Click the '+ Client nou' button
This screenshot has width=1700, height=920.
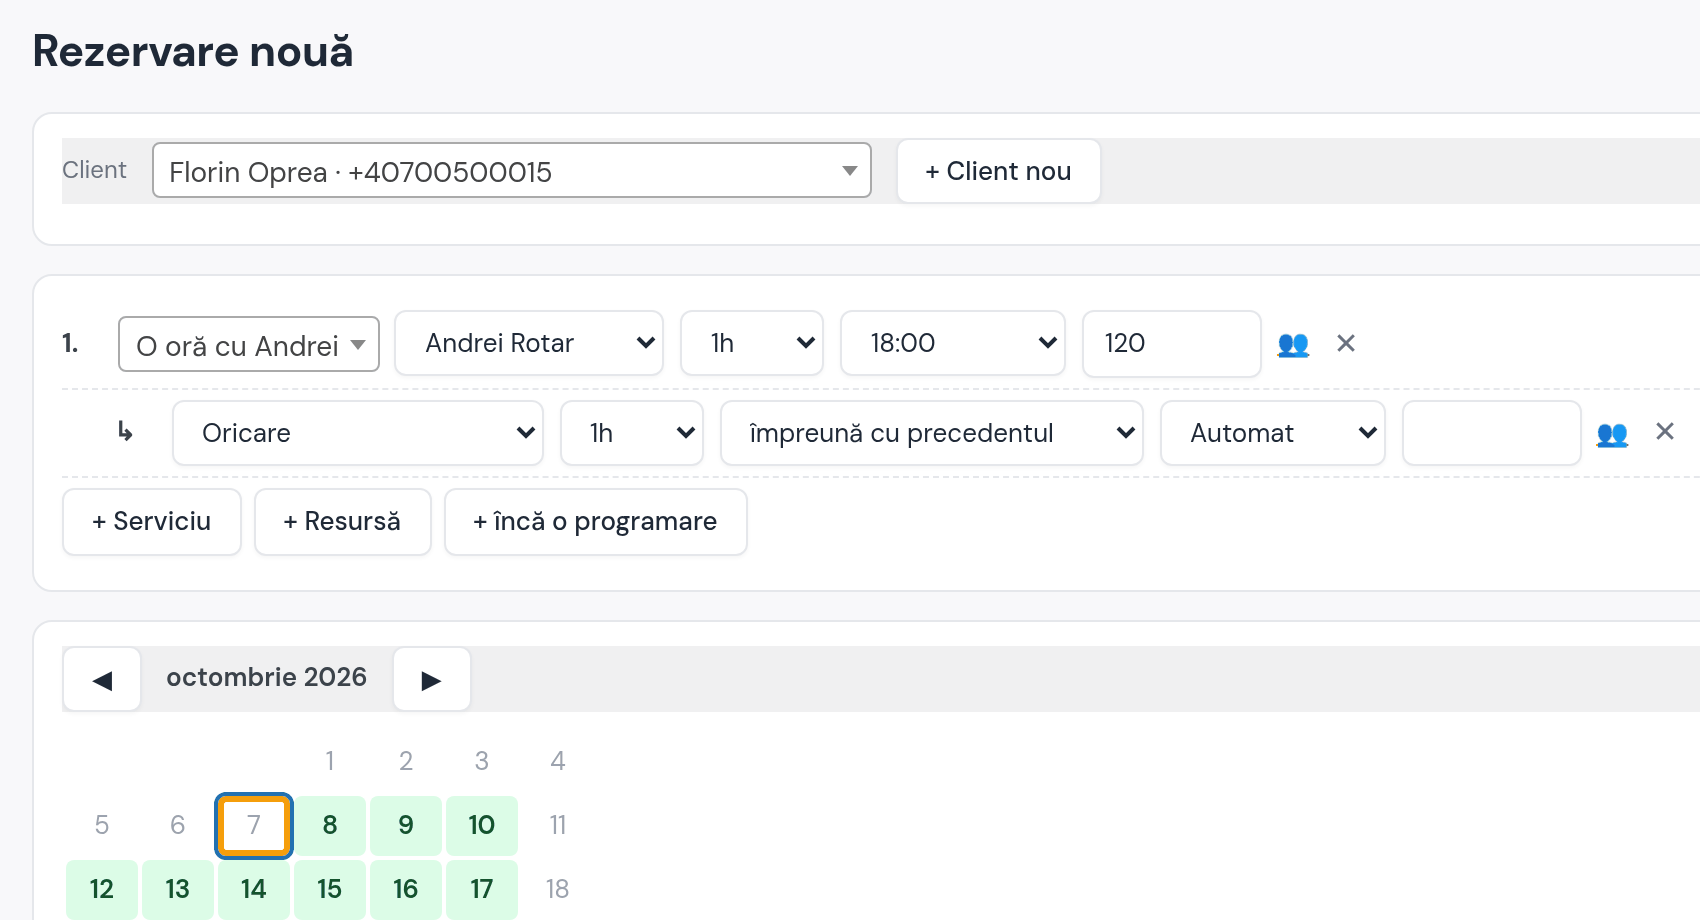pos(999,171)
